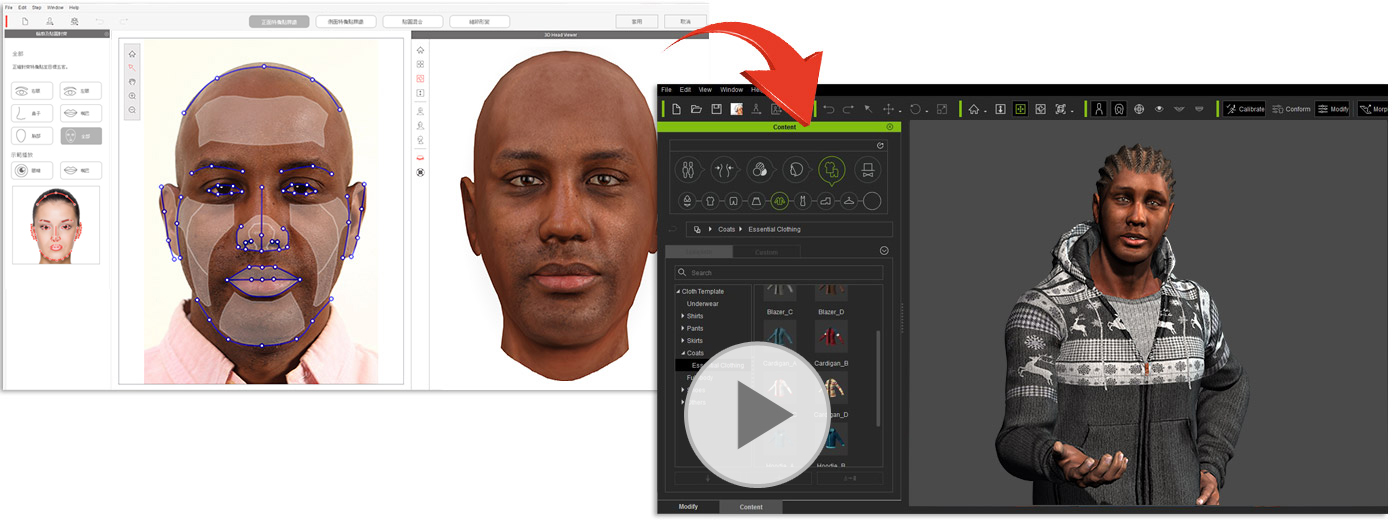Click the Calibrate toolbar button
This screenshot has height=521, width=1394.
coord(1245,109)
